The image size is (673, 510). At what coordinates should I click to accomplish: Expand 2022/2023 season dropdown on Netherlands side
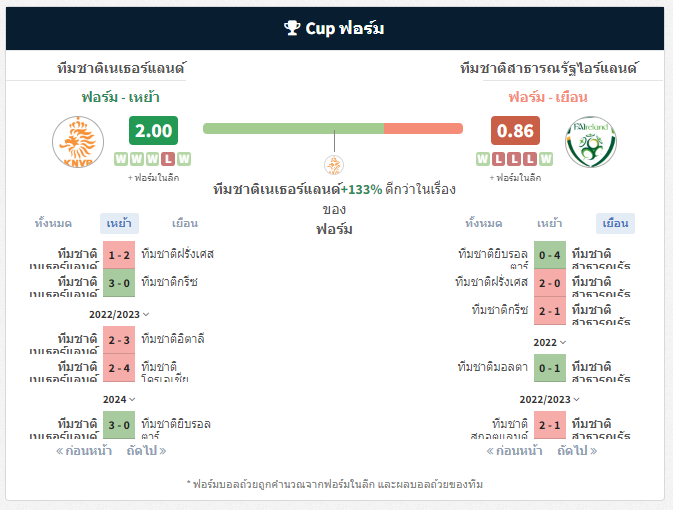[x=119, y=315]
